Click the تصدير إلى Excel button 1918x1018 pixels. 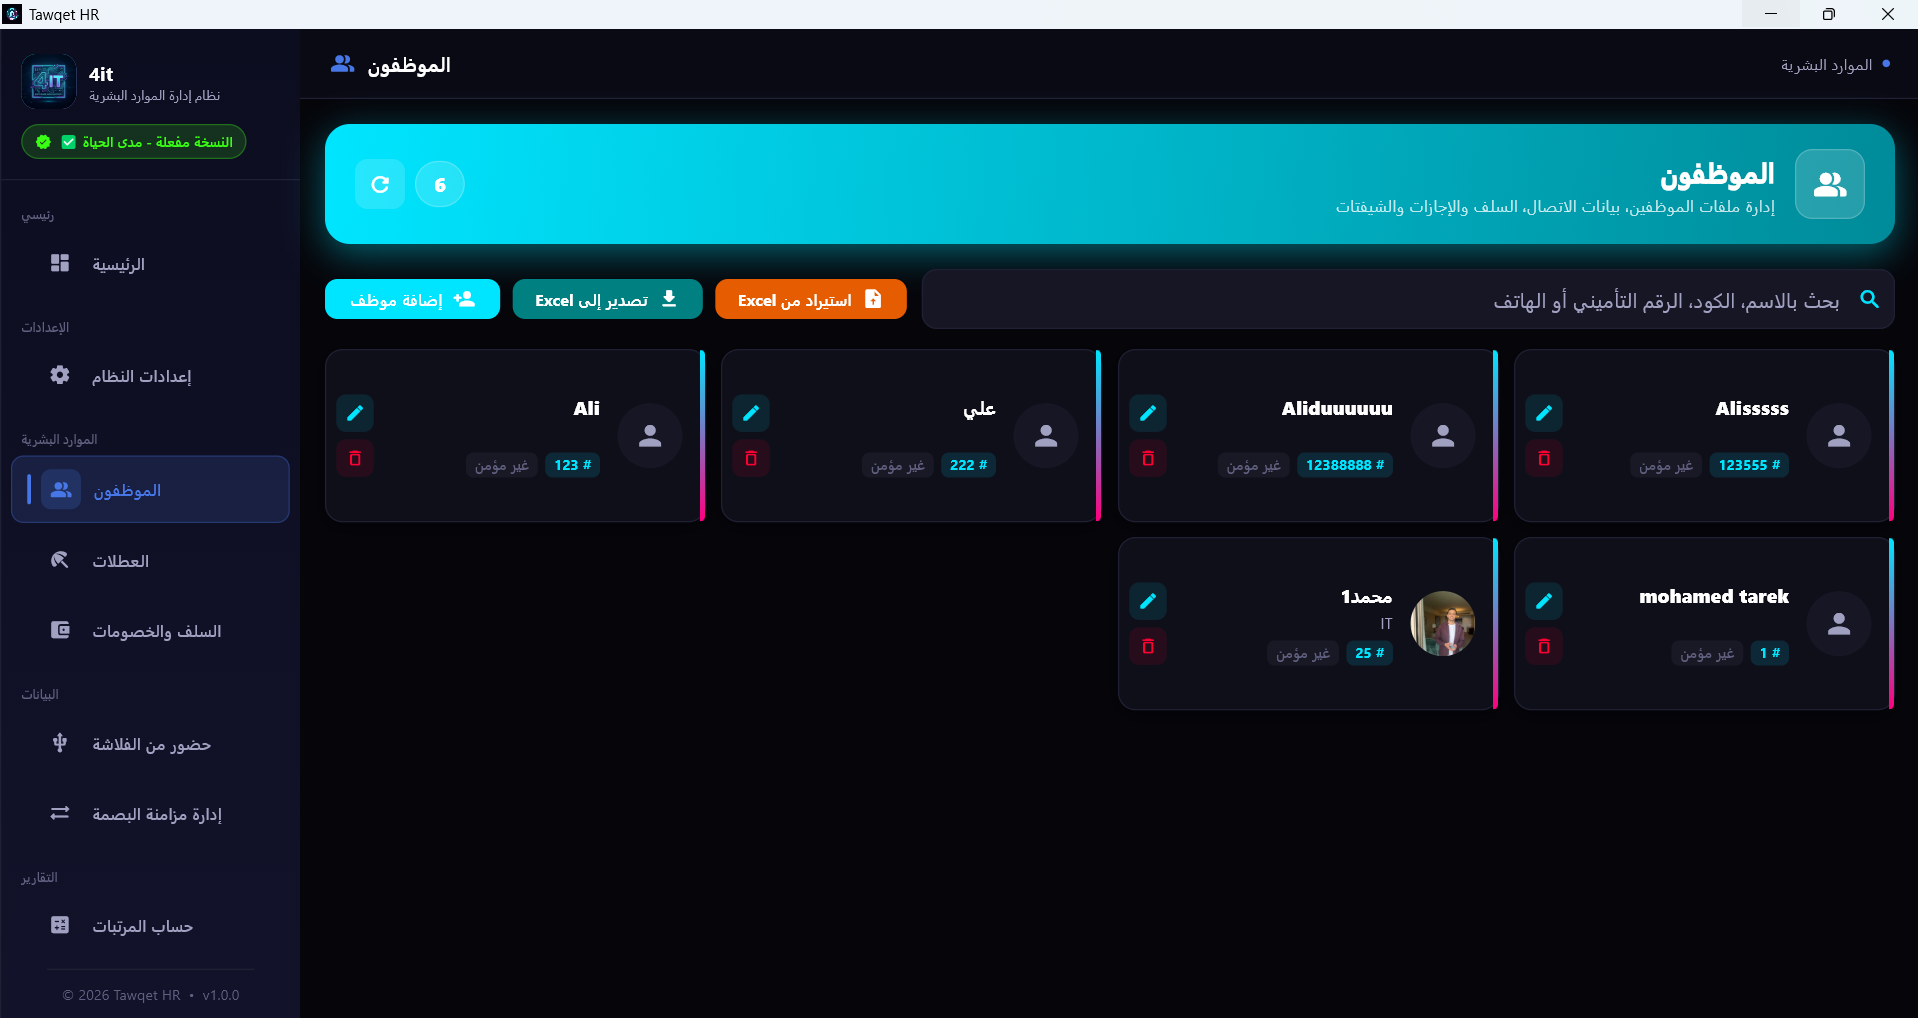pos(607,299)
